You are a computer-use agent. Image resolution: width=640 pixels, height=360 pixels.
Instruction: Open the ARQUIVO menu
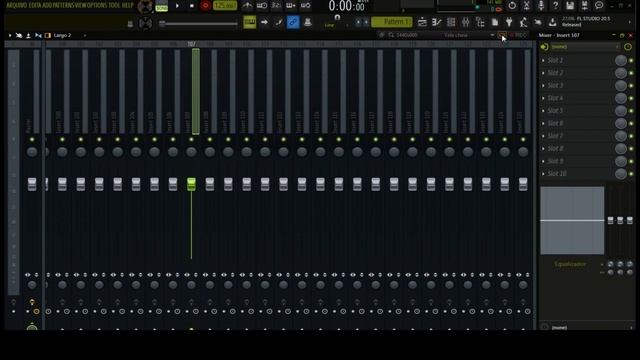tap(17, 5)
